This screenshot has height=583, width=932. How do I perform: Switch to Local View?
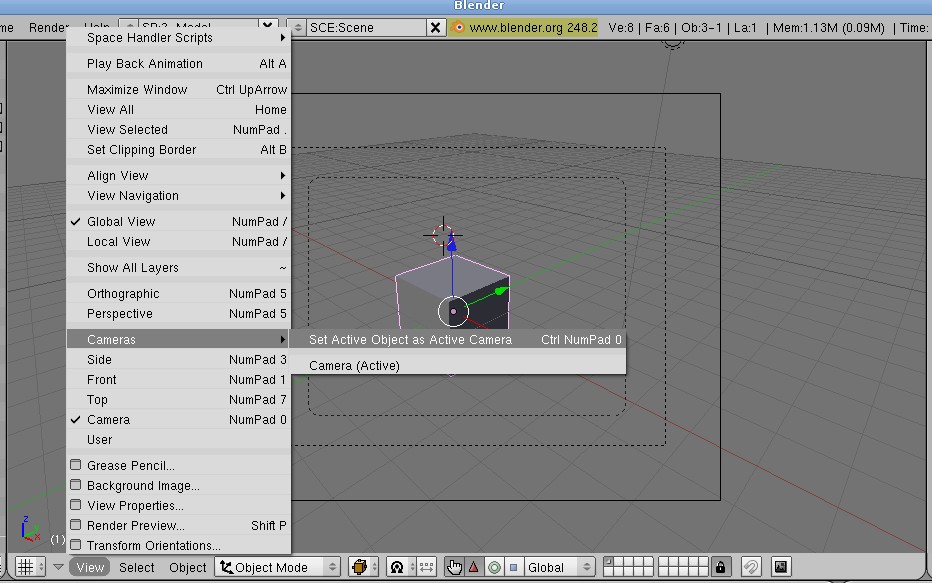(178, 242)
